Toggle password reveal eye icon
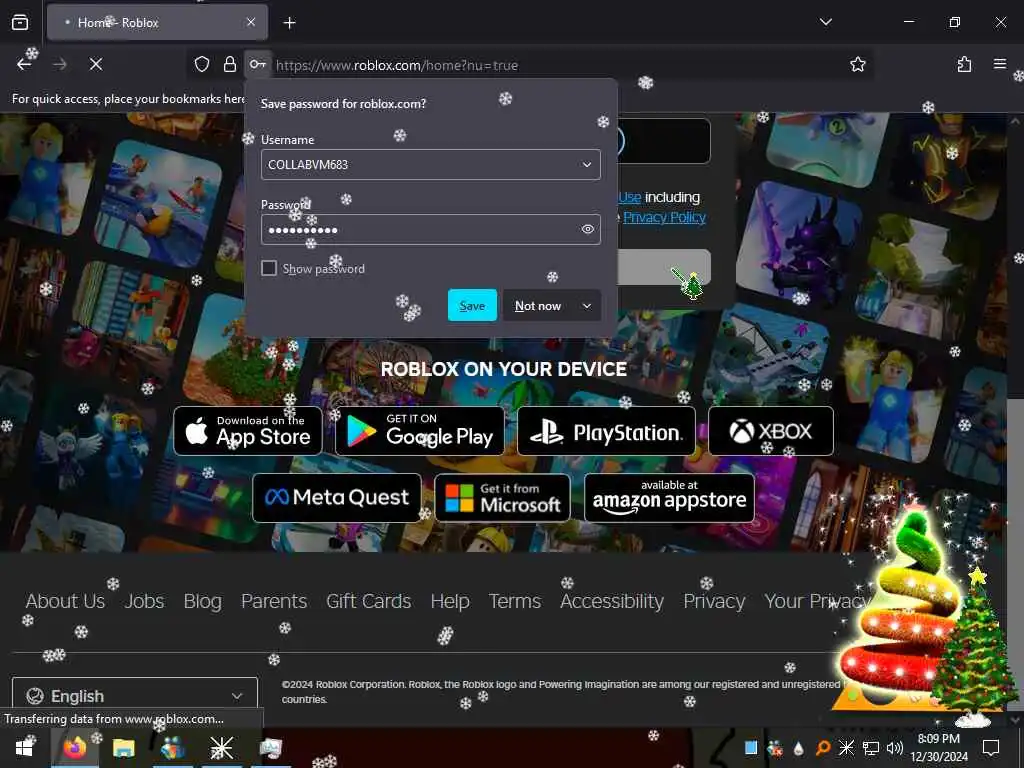 587,229
